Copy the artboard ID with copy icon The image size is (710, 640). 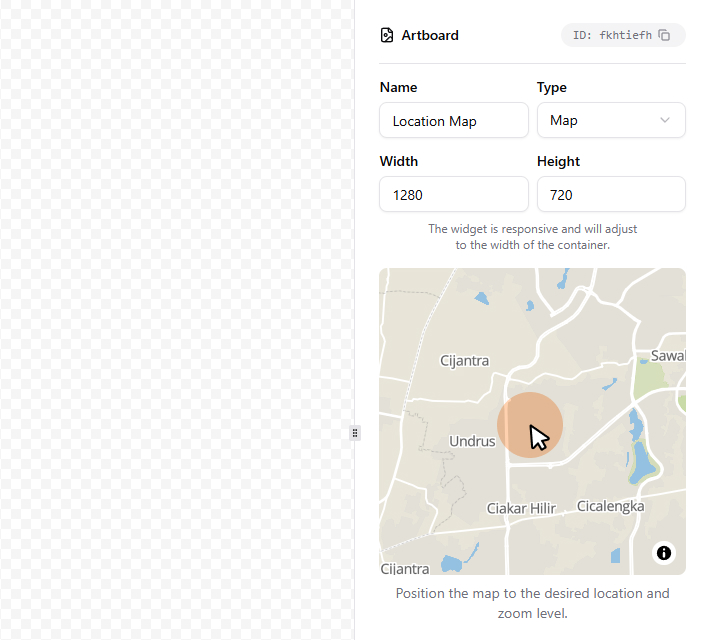tap(664, 35)
